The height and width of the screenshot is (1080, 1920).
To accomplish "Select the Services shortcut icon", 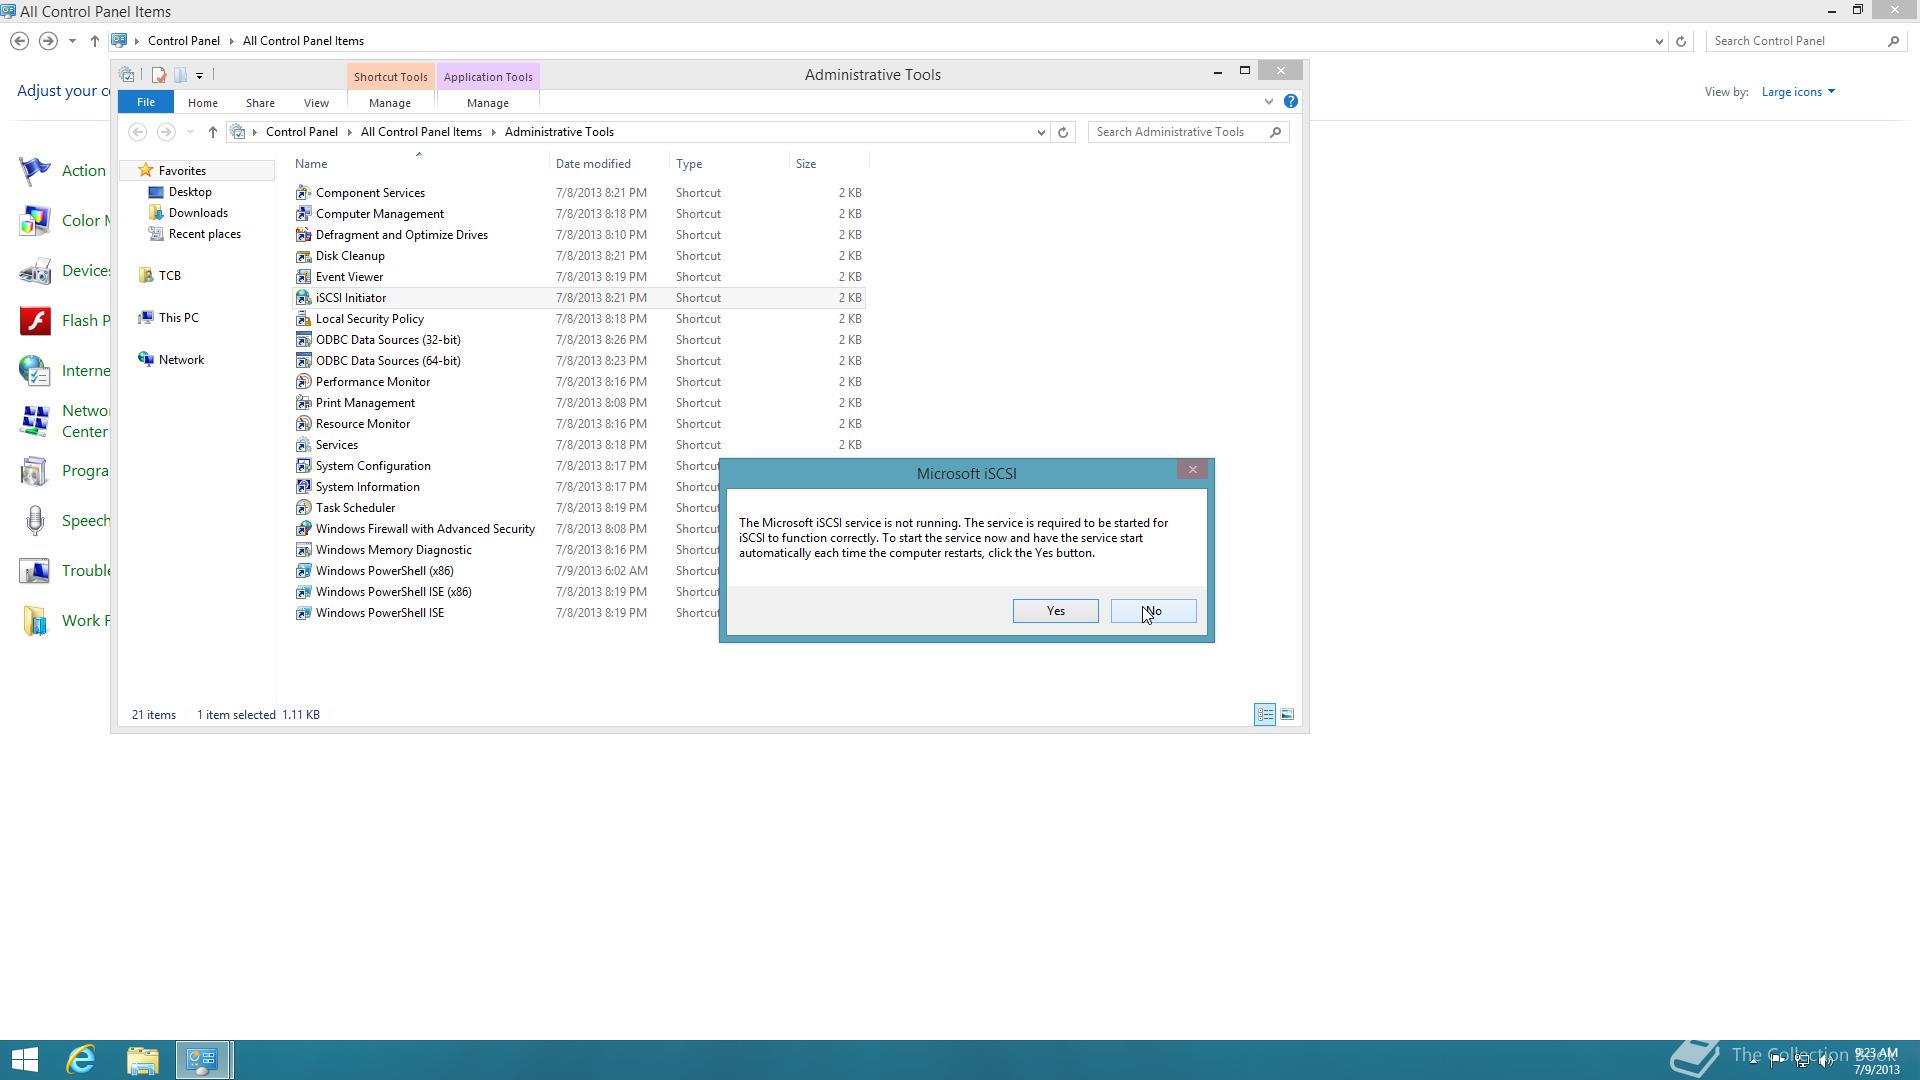I will pyautogui.click(x=303, y=445).
